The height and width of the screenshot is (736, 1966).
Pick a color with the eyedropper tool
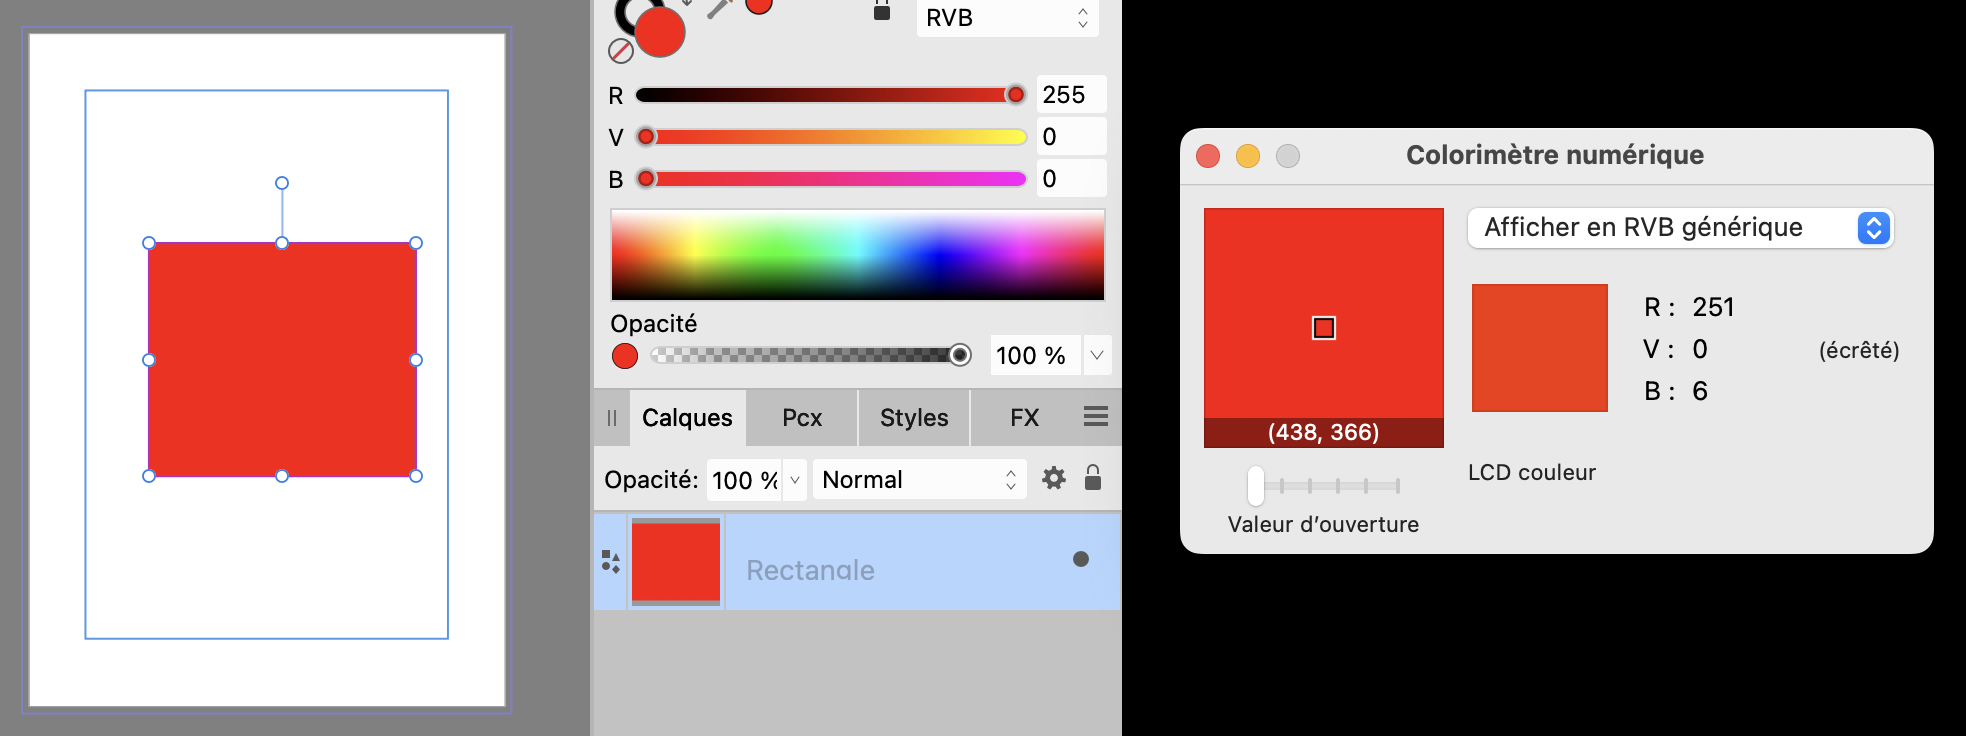click(718, 8)
